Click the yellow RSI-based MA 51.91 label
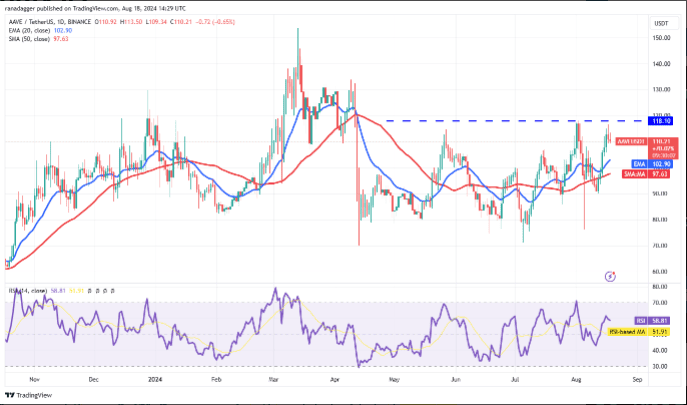The image size is (687, 405). click(x=640, y=332)
